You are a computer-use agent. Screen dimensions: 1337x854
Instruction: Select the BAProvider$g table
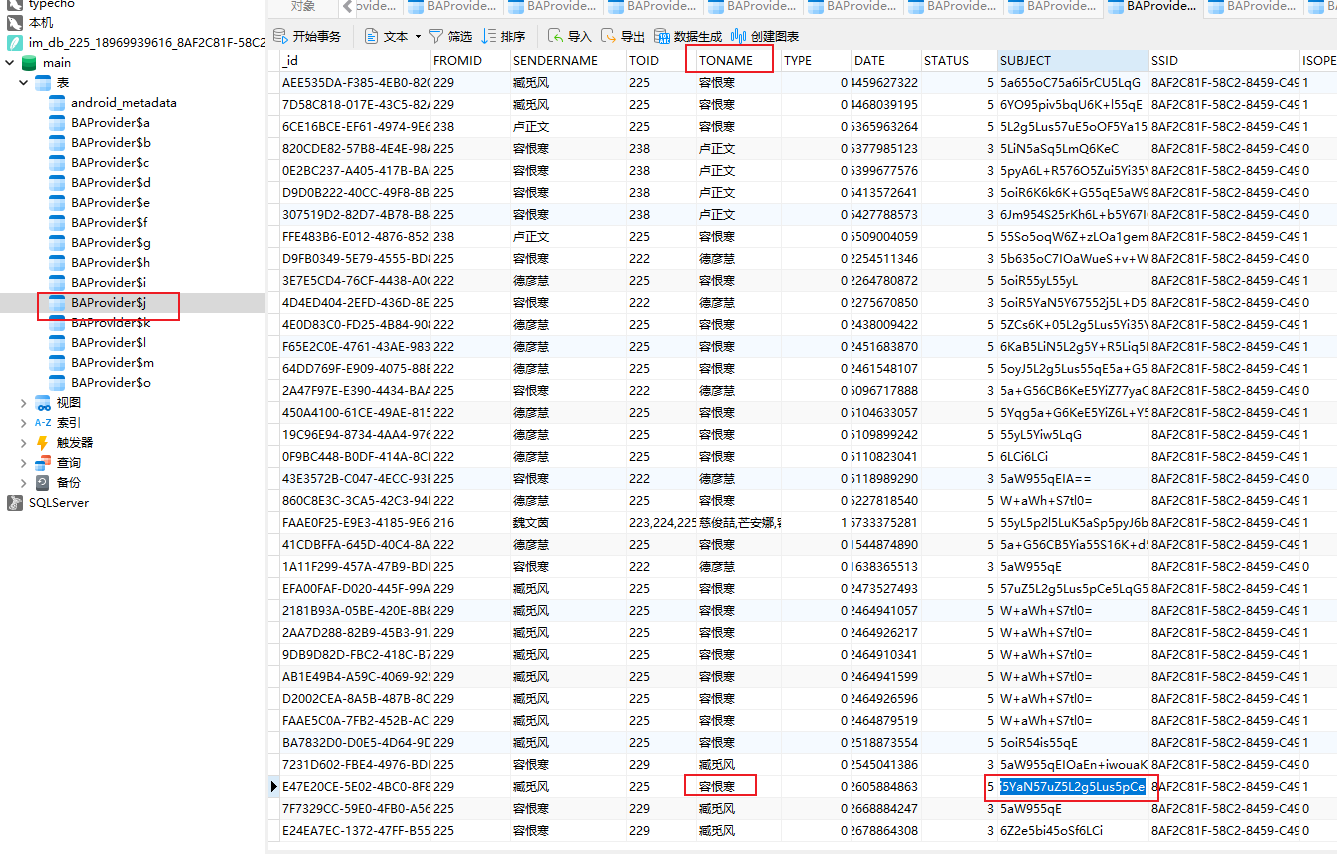tap(110, 243)
